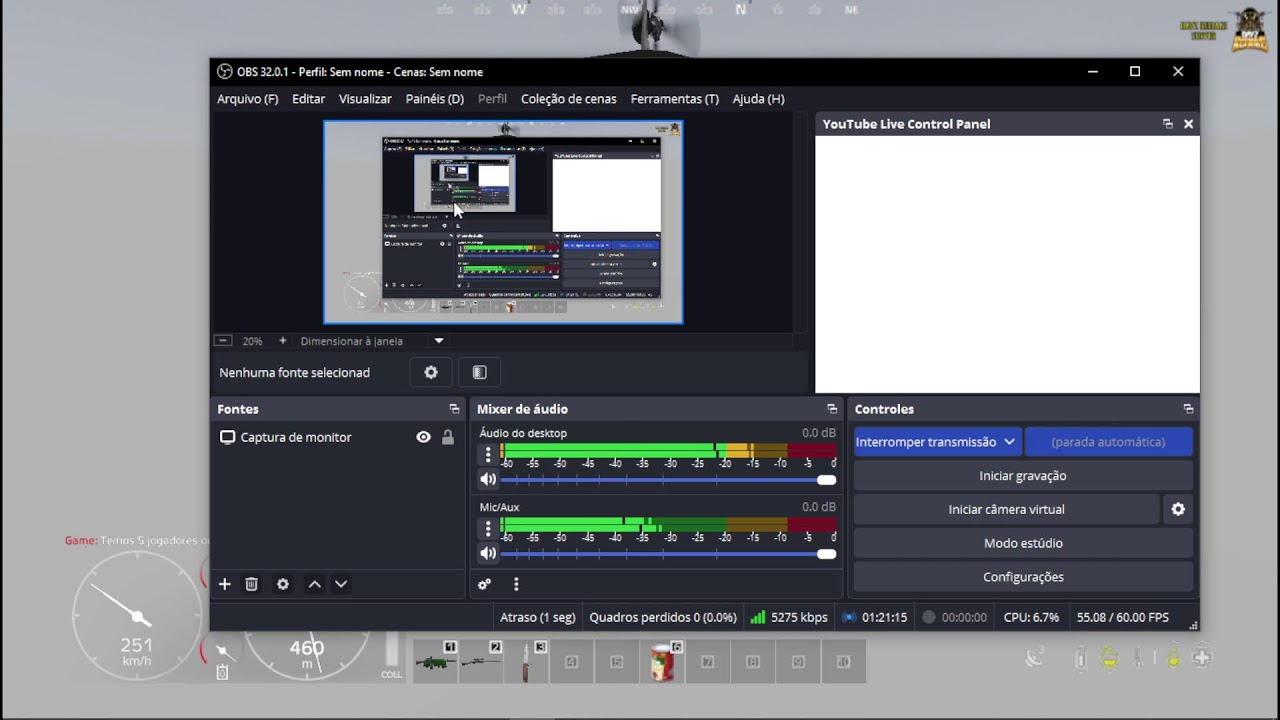Select Captura de monitor source row
Screen dimensions: 1280x720
[337, 437]
